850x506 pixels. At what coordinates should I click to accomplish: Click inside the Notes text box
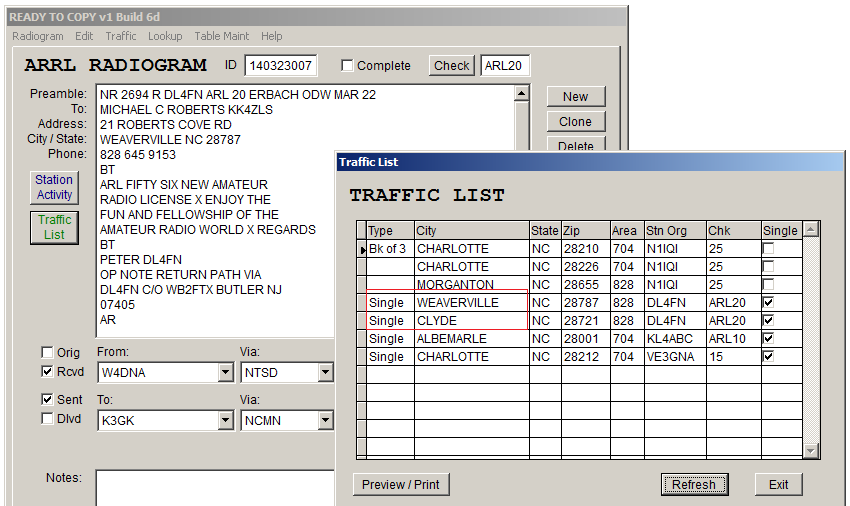[x=215, y=487]
